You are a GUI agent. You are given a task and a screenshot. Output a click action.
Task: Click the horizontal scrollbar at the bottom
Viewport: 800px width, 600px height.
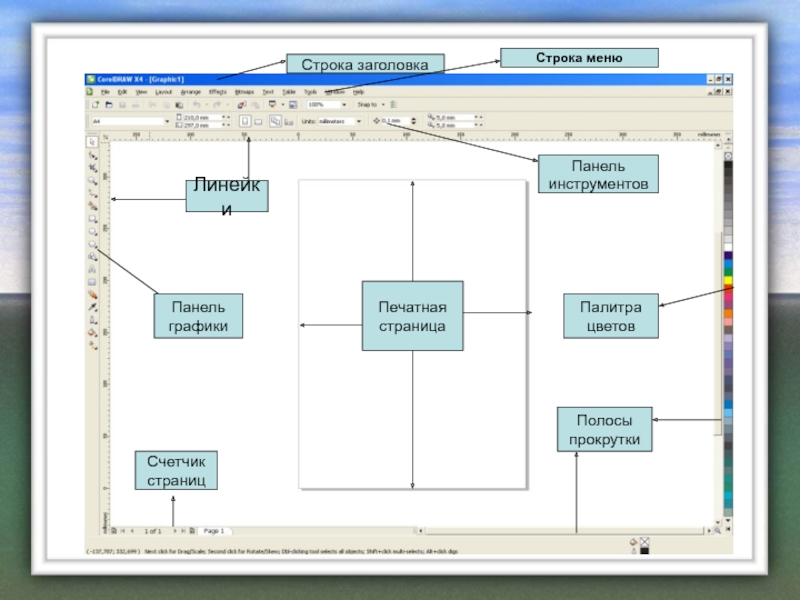450,531
